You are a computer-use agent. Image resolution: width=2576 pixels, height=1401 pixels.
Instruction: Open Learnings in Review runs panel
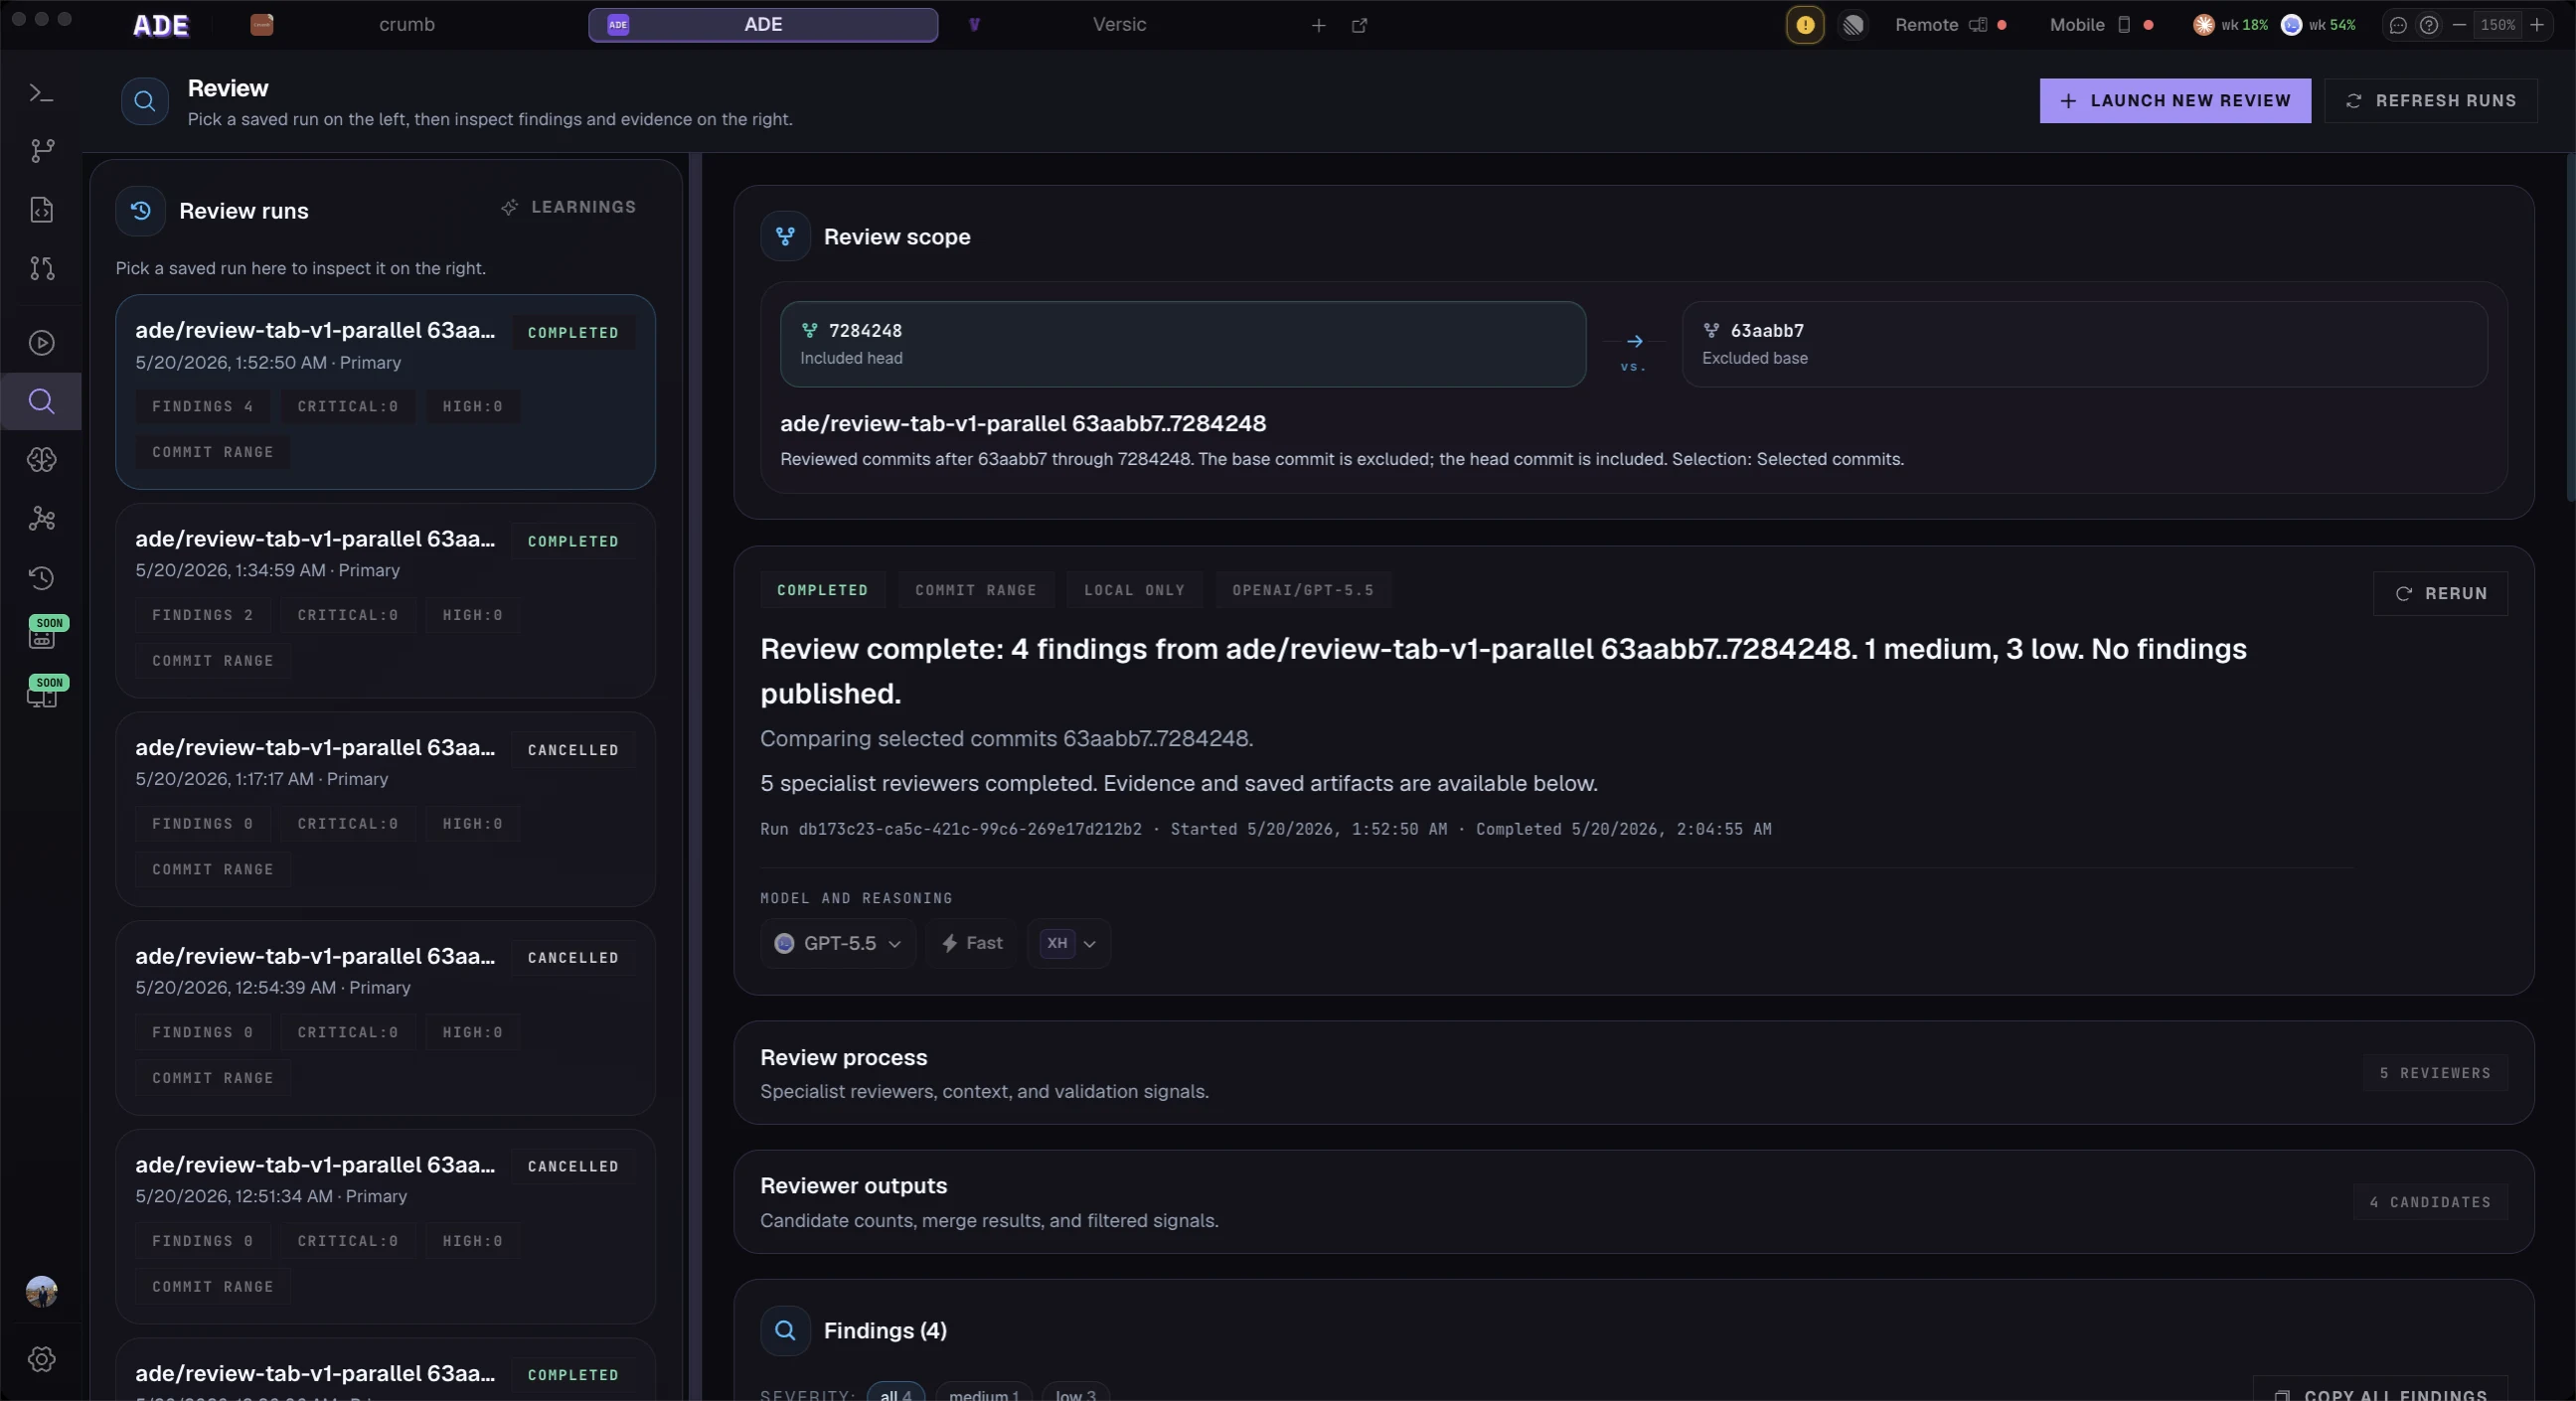click(568, 207)
